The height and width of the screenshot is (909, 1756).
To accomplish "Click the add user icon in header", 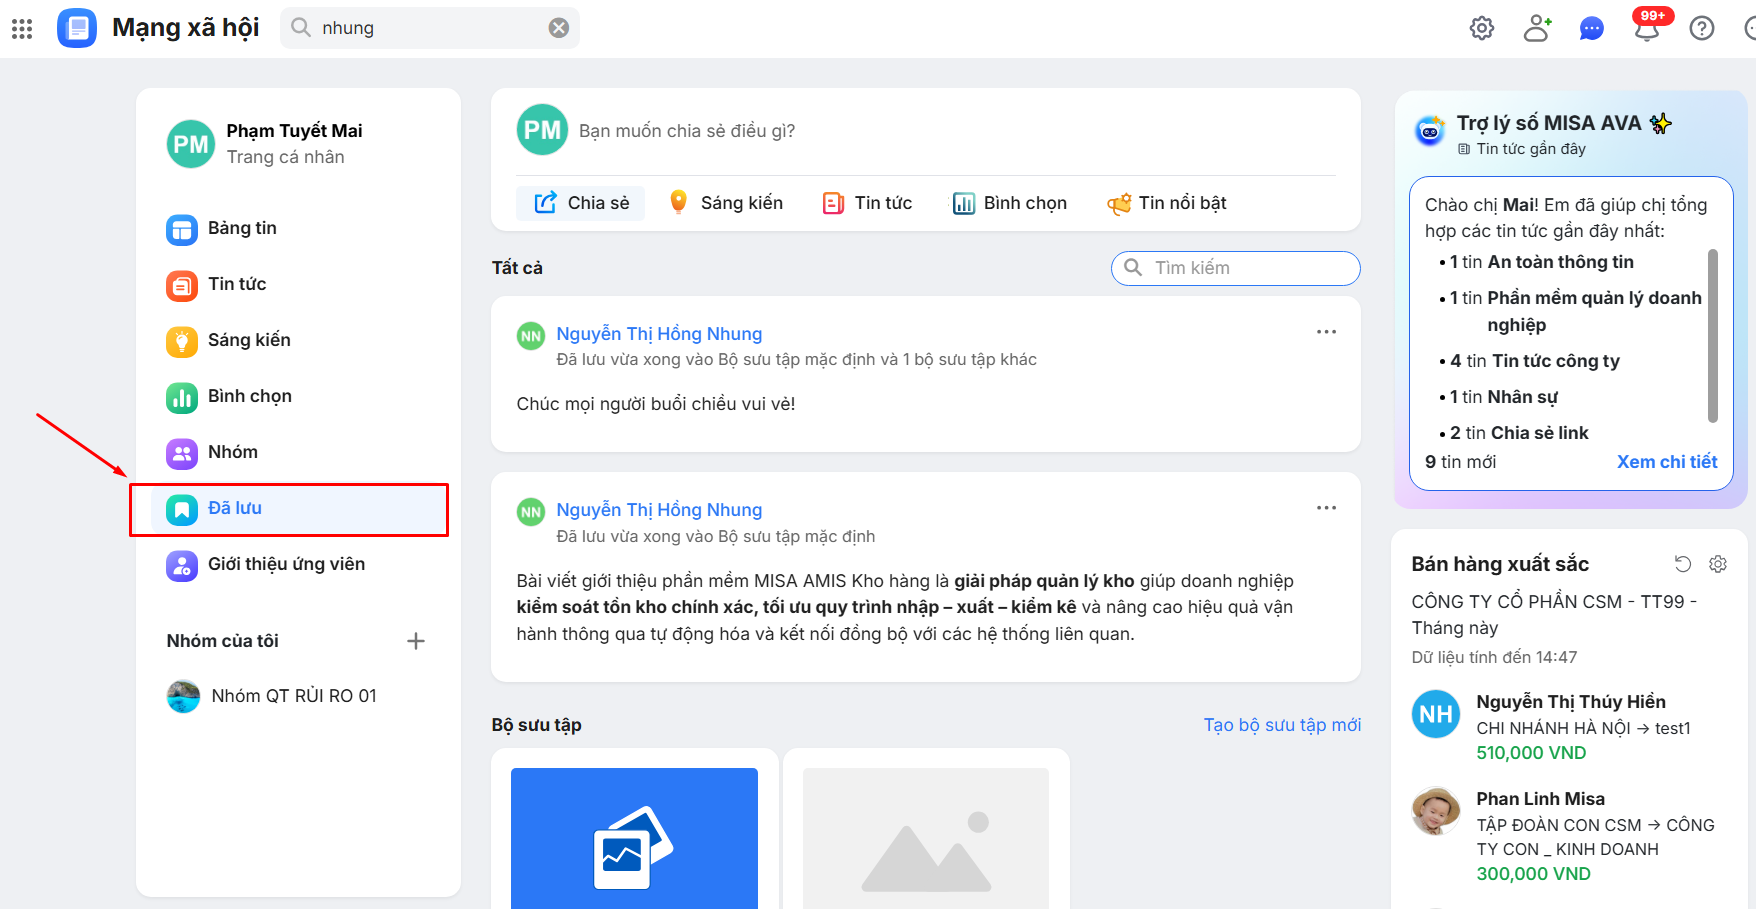I will pyautogui.click(x=1537, y=28).
